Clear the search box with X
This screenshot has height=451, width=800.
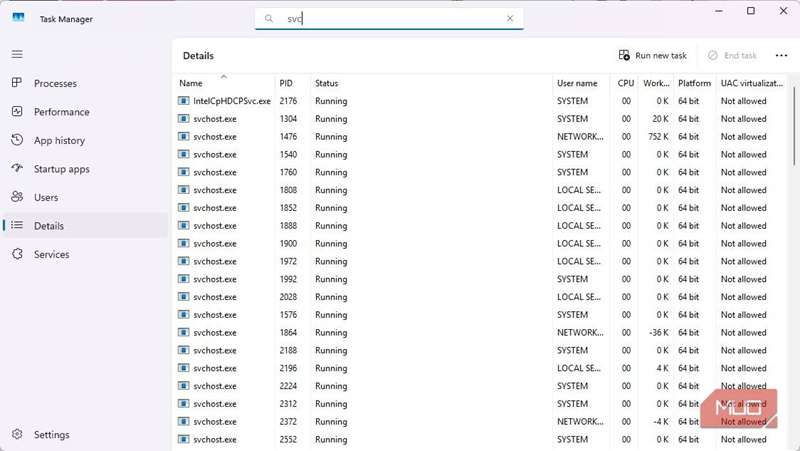510,18
